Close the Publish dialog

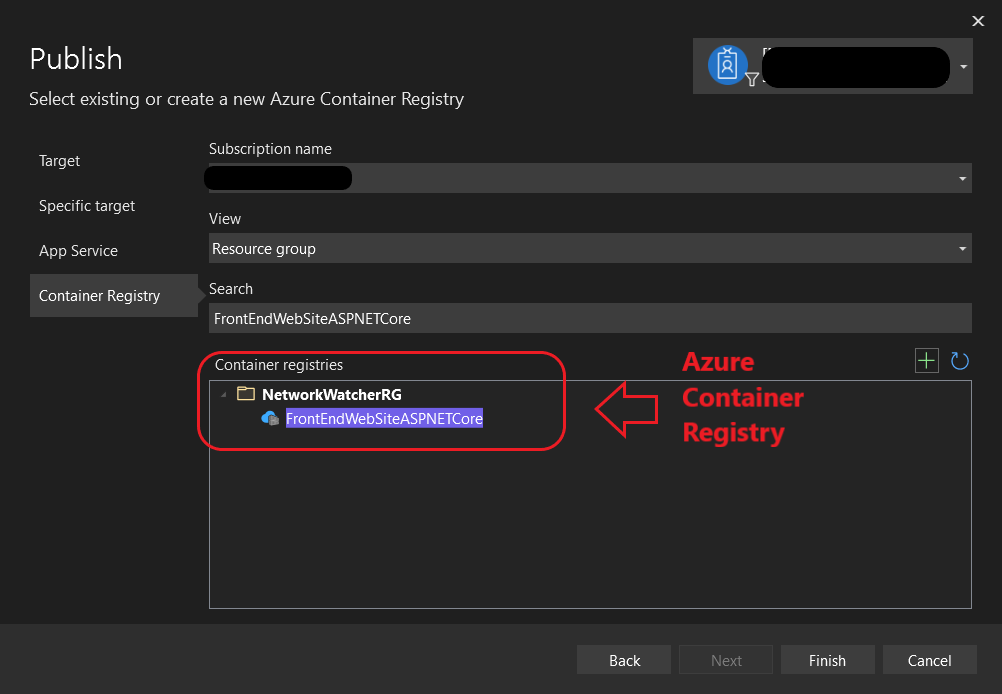click(x=978, y=21)
